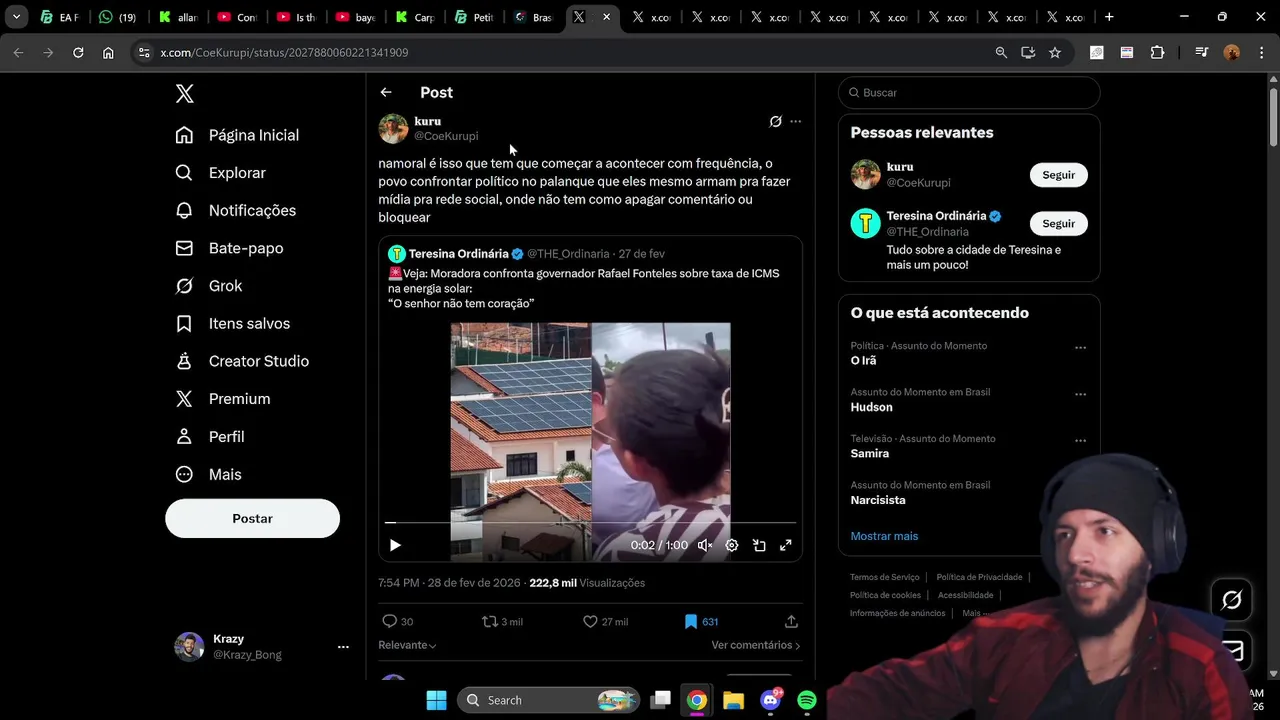Play the quoted video
1280x720 pixels.
pos(395,545)
